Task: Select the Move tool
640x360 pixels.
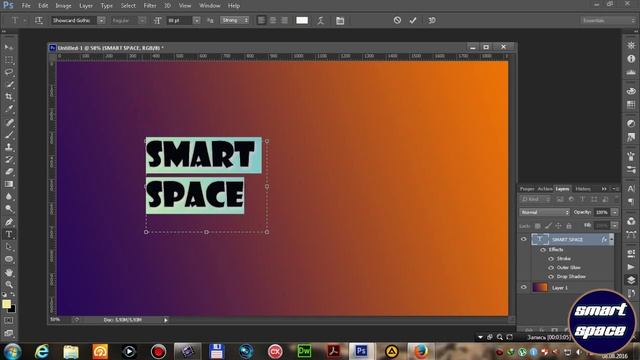Action: (x=9, y=47)
